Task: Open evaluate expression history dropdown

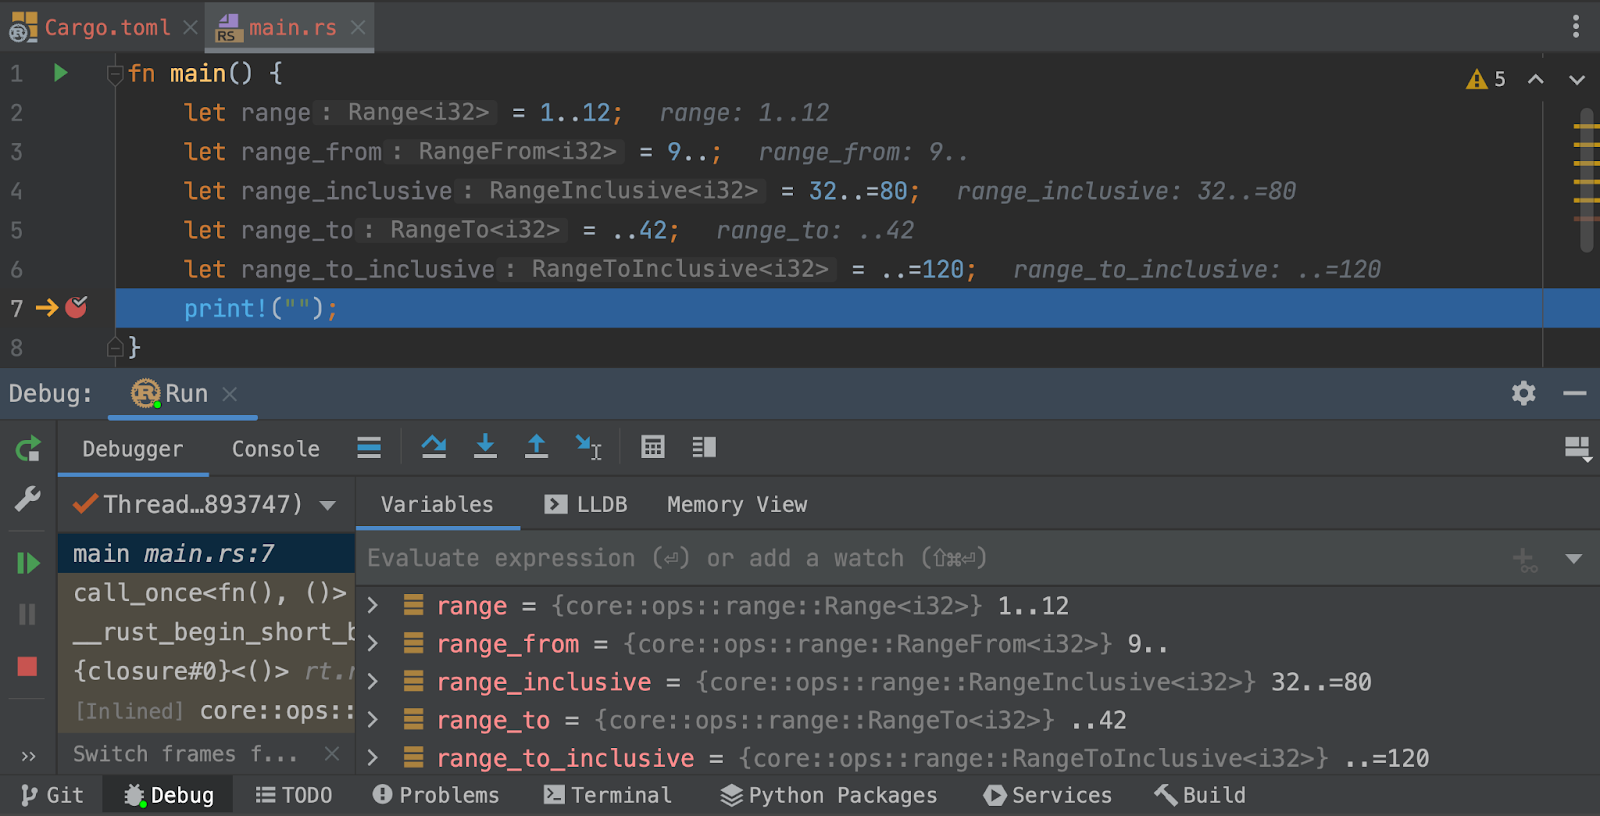Action: coord(1574,559)
